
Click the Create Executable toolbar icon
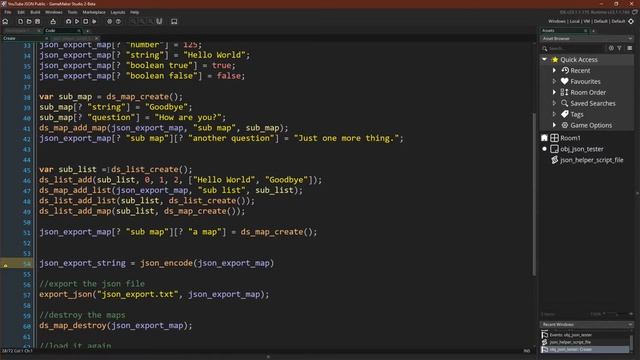[53, 21]
